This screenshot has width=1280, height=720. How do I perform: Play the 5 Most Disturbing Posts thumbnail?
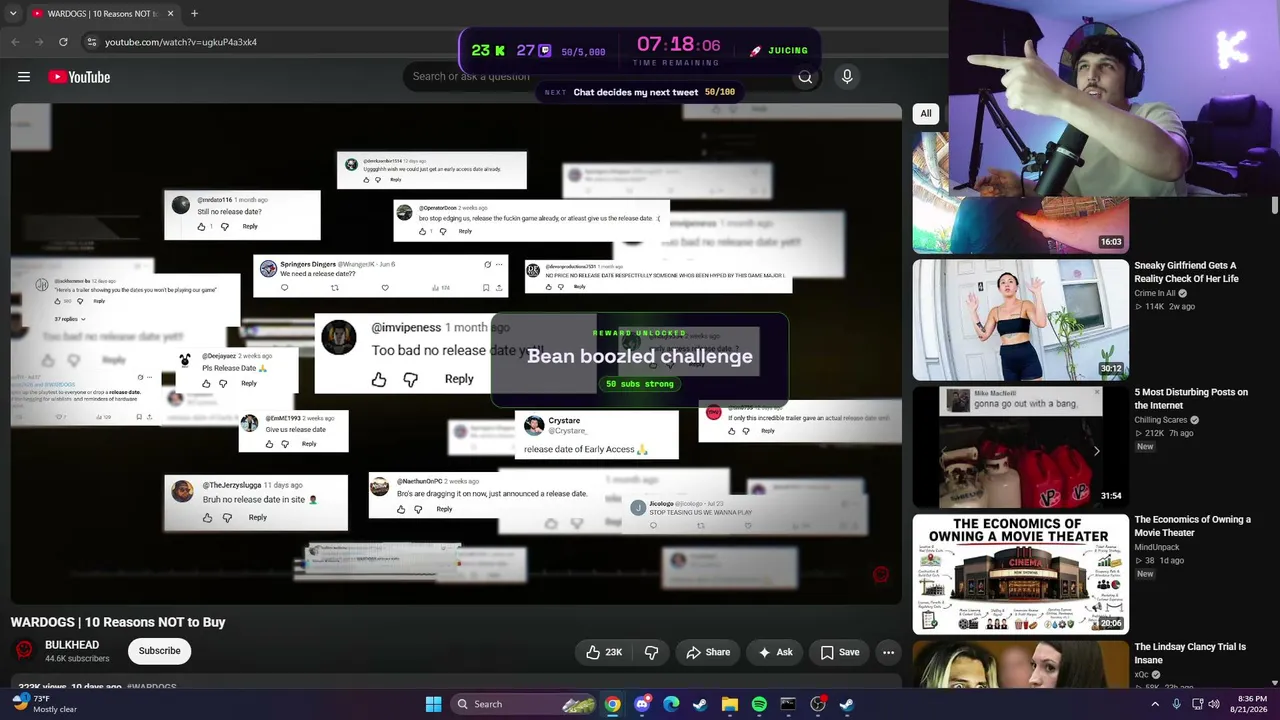pos(1020,447)
